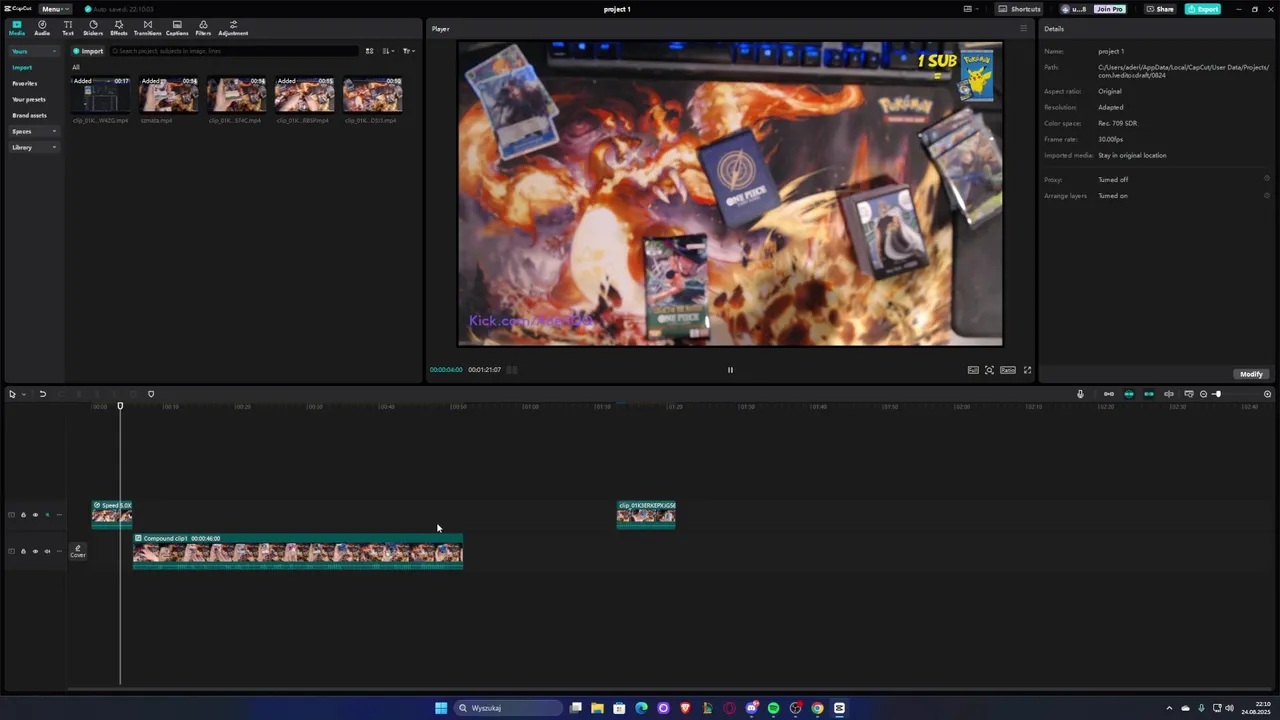This screenshot has height=720, width=1280.
Task: Select the Compound clip1 on timeline
Action: point(298,551)
